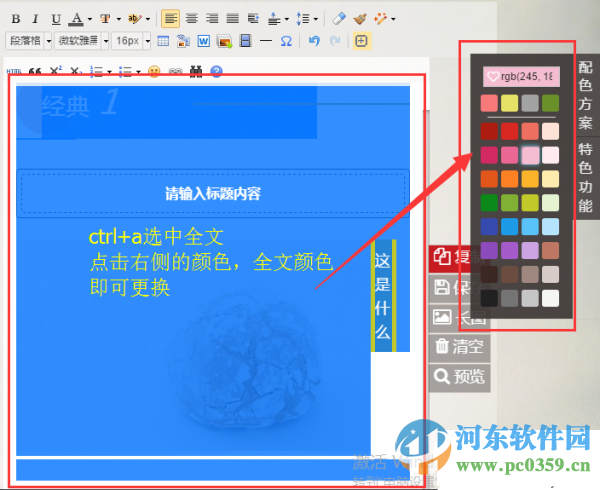Pick the black swatch
The width and height of the screenshot is (600, 490).
click(x=489, y=298)
